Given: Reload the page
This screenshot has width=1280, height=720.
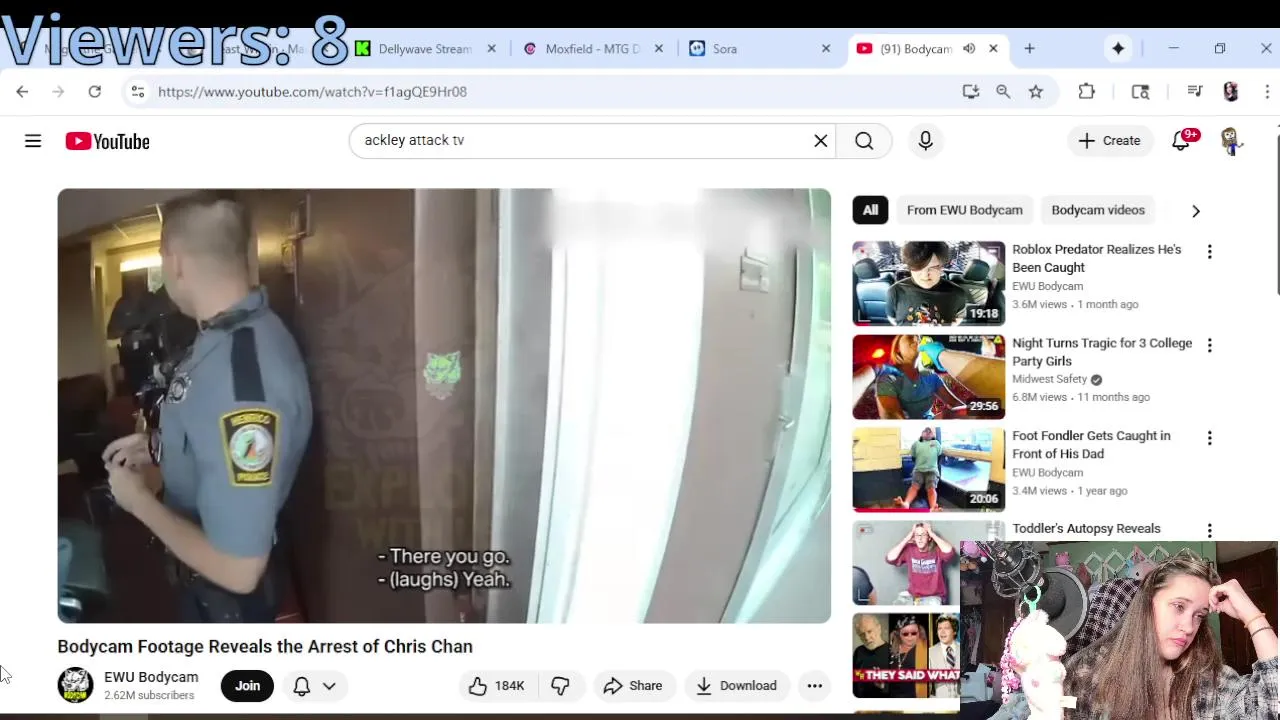Looking at the screenshot, I should tap(94, 91).
